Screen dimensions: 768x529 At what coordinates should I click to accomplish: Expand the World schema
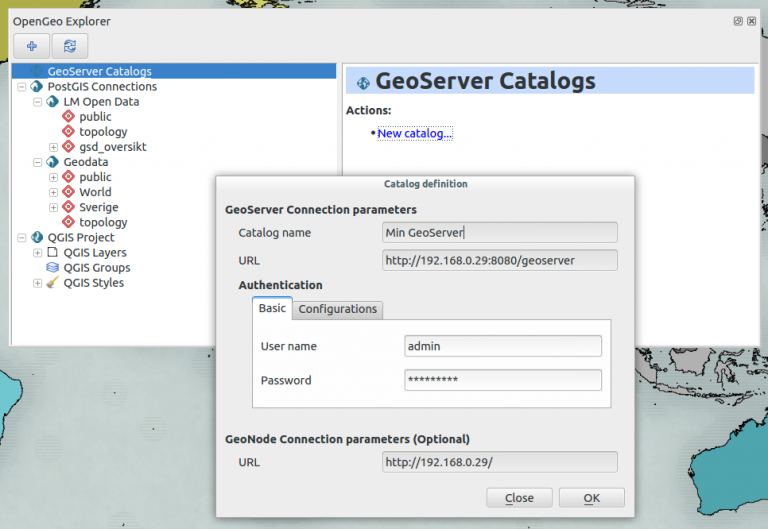click(53, 192)
